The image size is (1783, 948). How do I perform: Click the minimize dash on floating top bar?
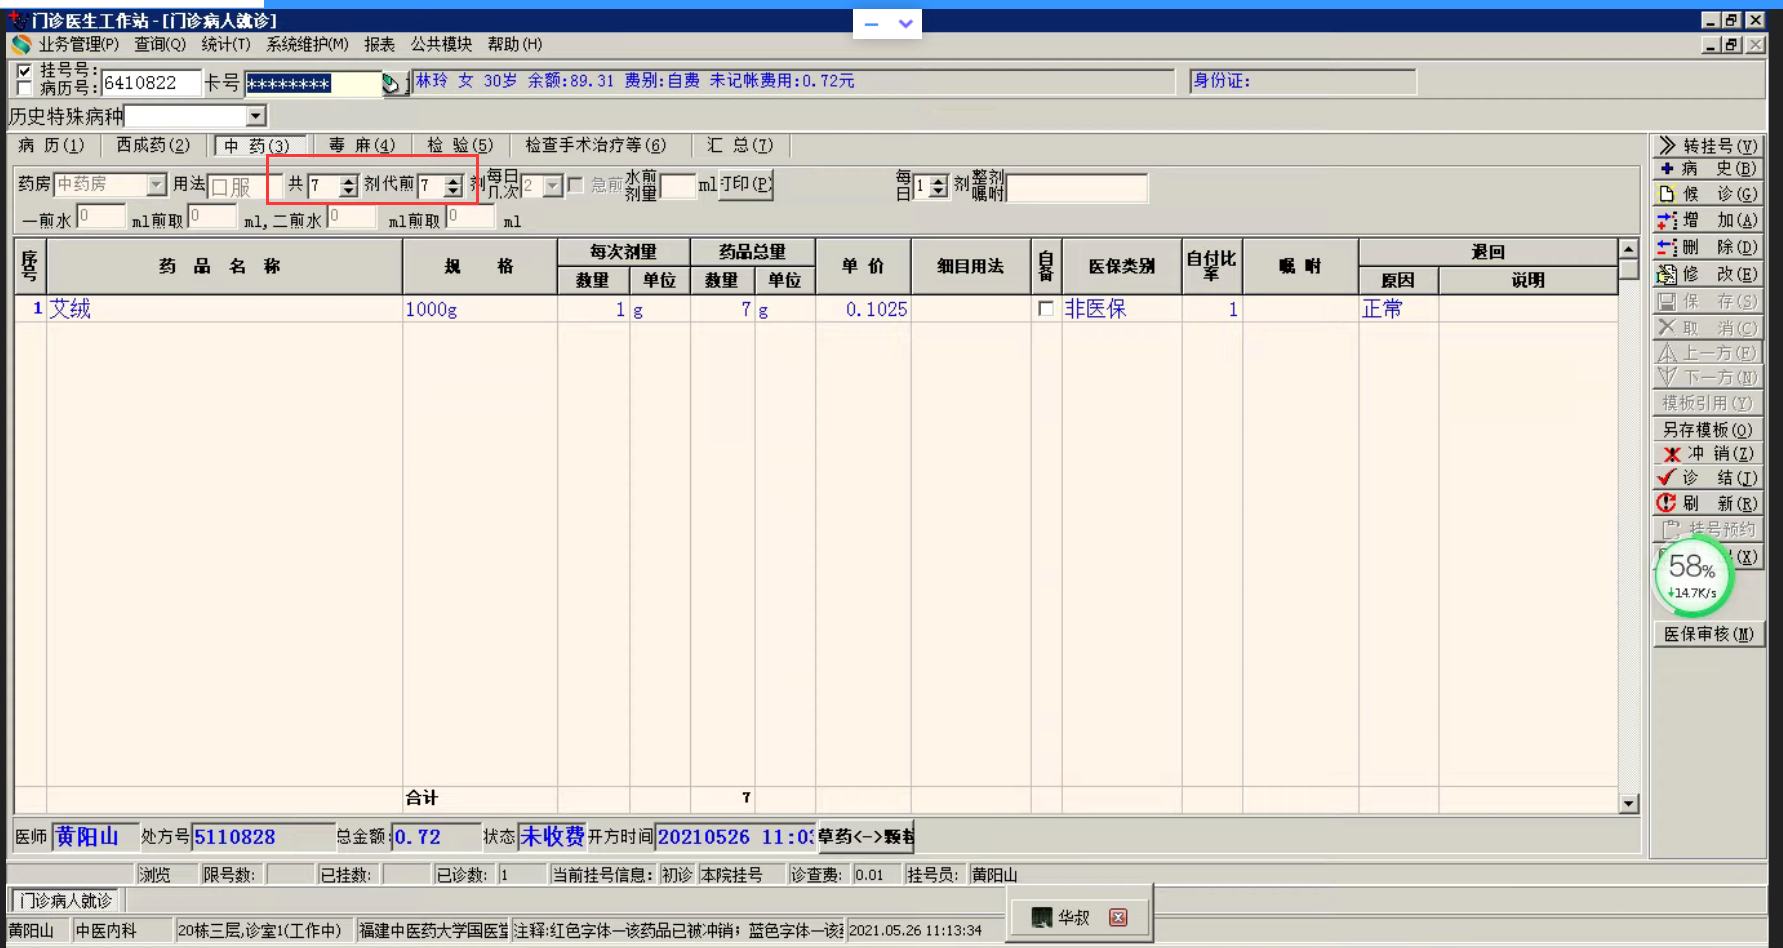[871, 24]
